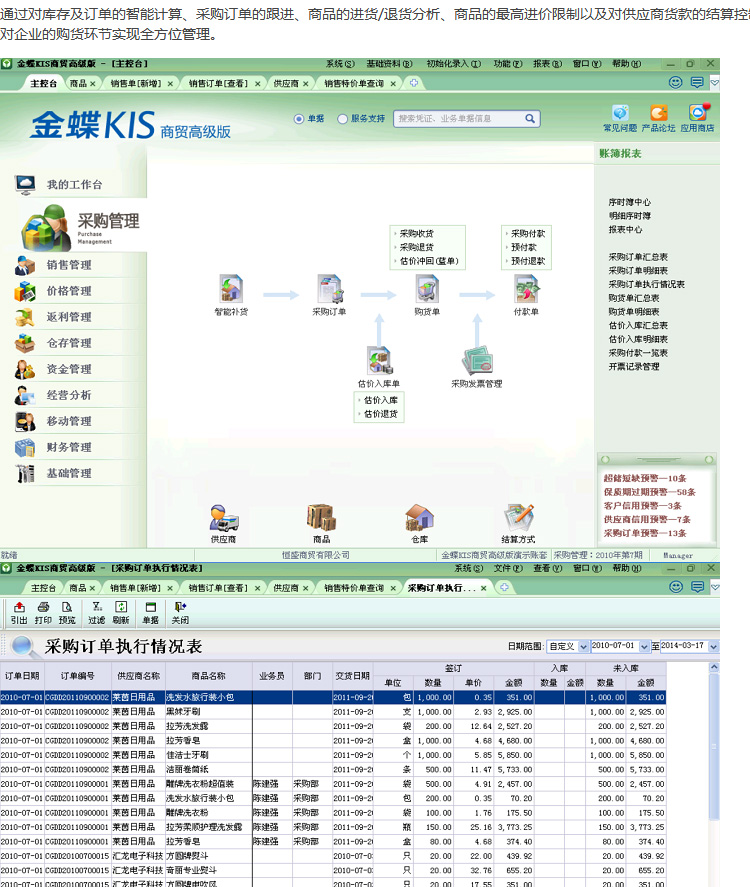Select 价格管理 in the sidebar
Viewport: 750px width, 887px height.
69,291
